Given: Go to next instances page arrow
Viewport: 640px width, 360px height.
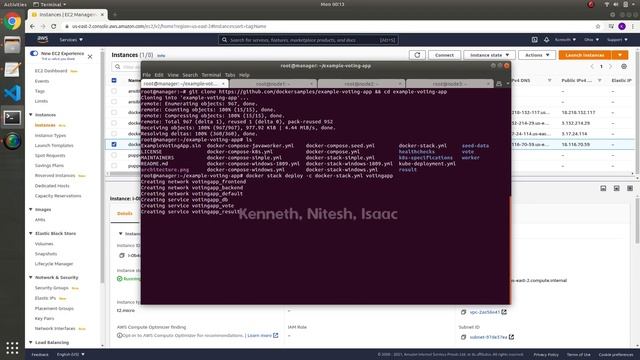Looking at the screenshot, I should point(611,66).
